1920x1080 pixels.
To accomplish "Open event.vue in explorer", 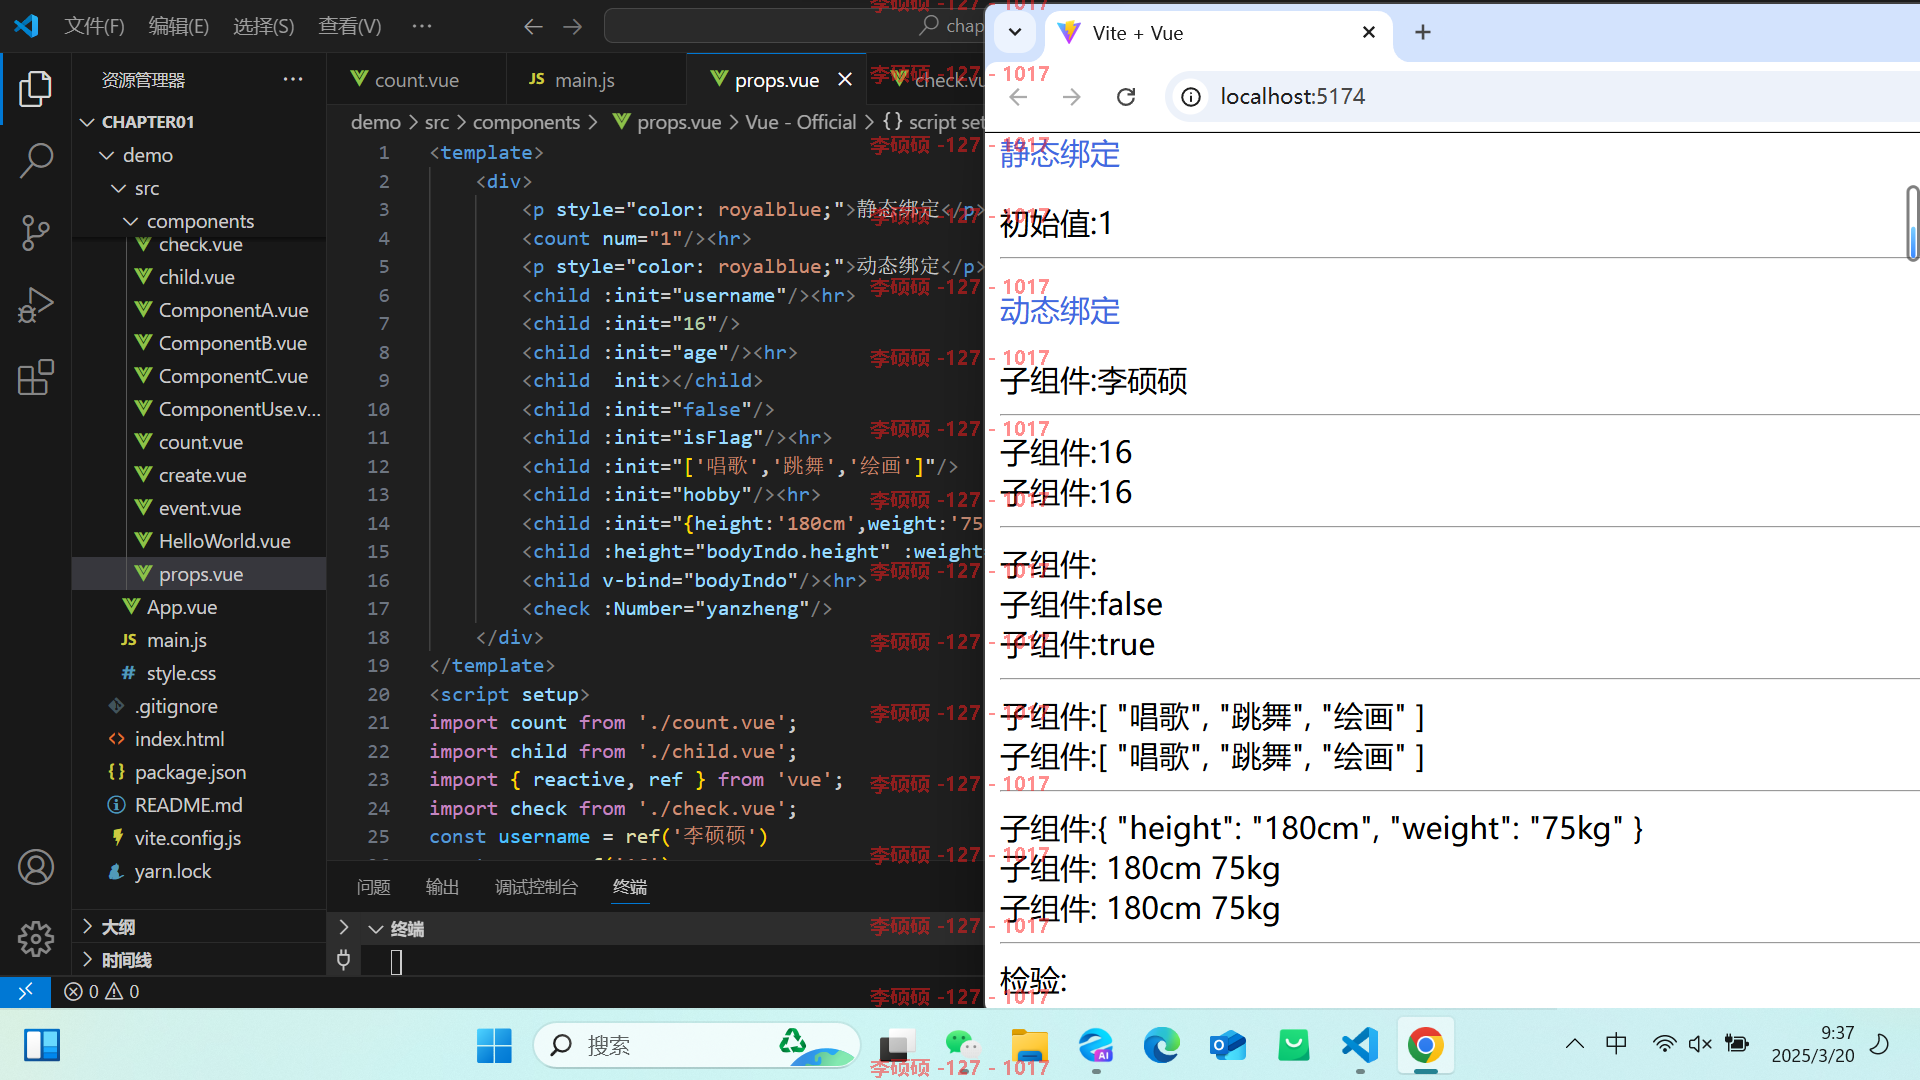I will pos(199,508).
